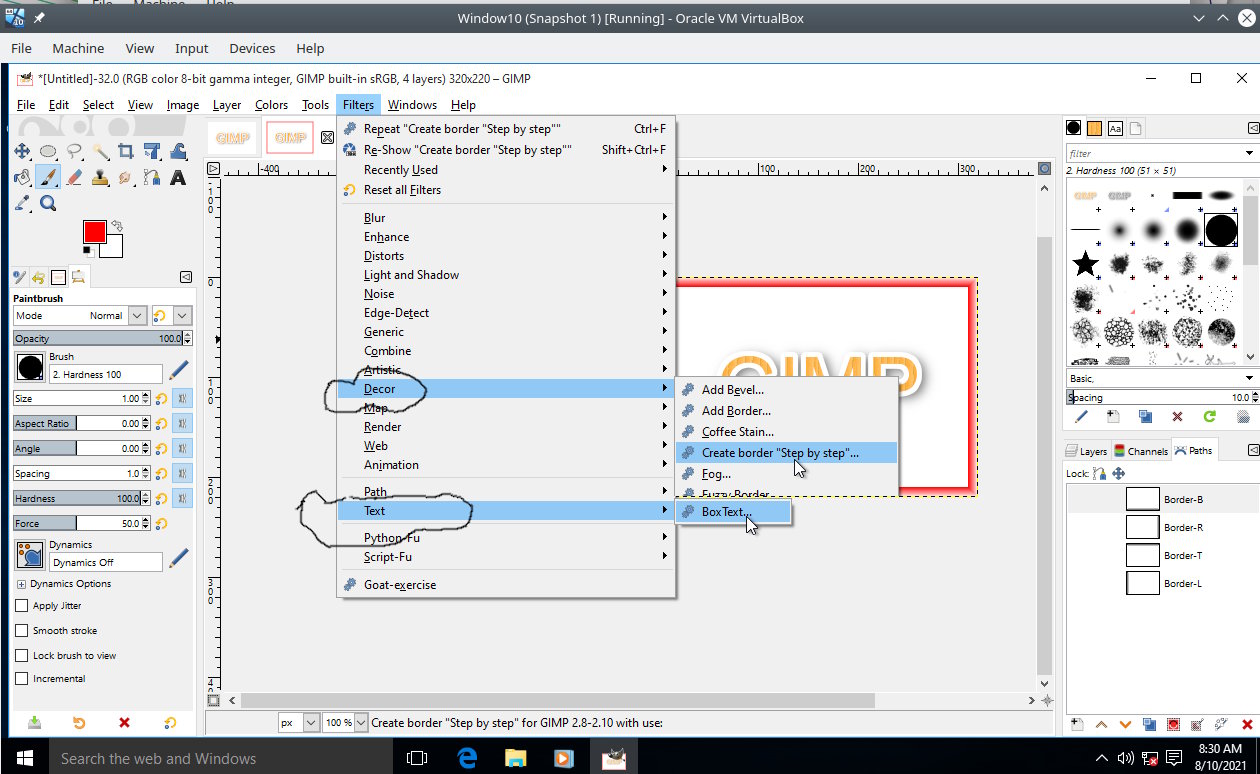Click the red foreground color swatch
1260x774 pixels.
[x=94, y=232]
